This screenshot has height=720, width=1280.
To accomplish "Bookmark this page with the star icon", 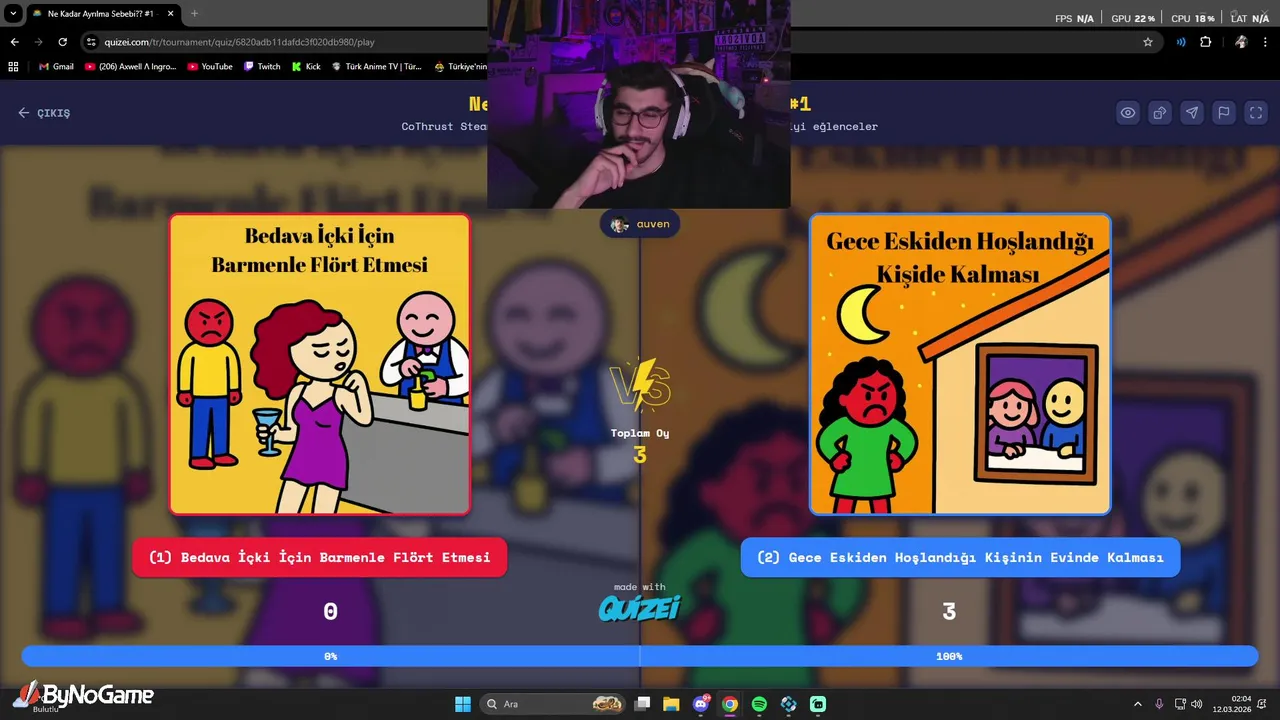I will tap(1148, 42).
